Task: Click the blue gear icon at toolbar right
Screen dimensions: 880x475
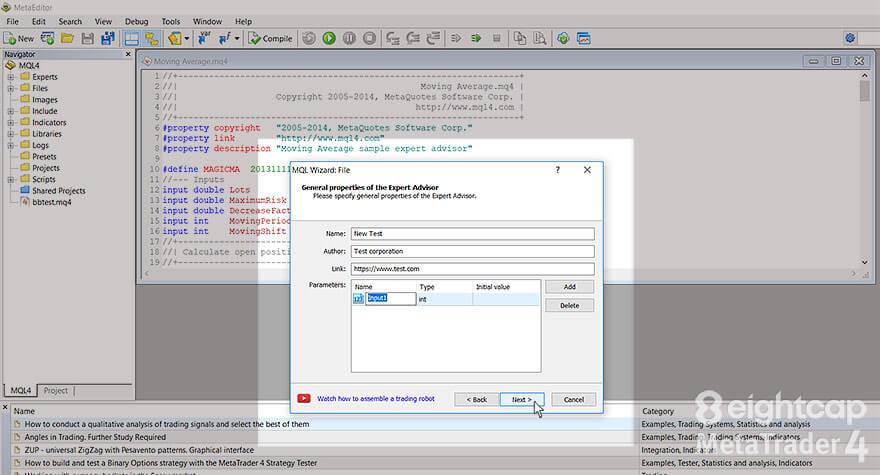Action: [x=850, y=38]
